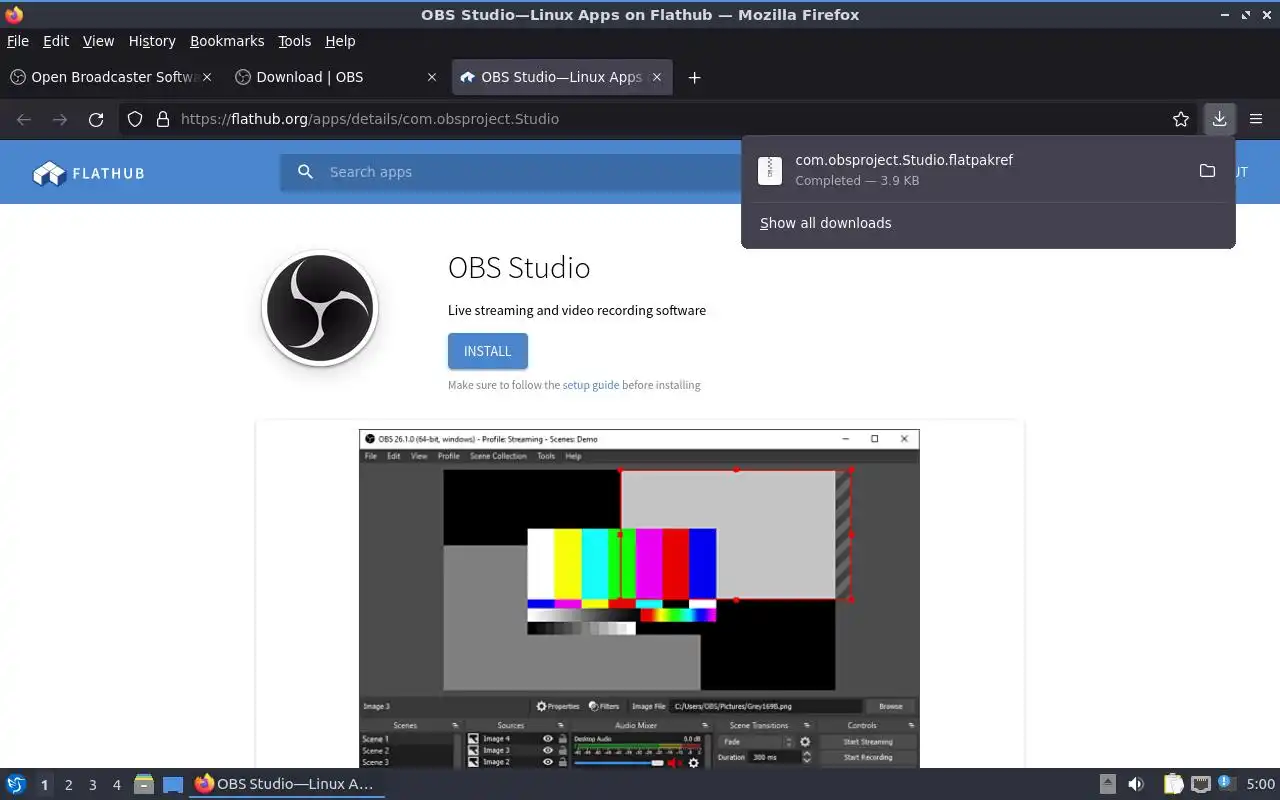Open the setup guide link
1280x800 pixels.
590,385
